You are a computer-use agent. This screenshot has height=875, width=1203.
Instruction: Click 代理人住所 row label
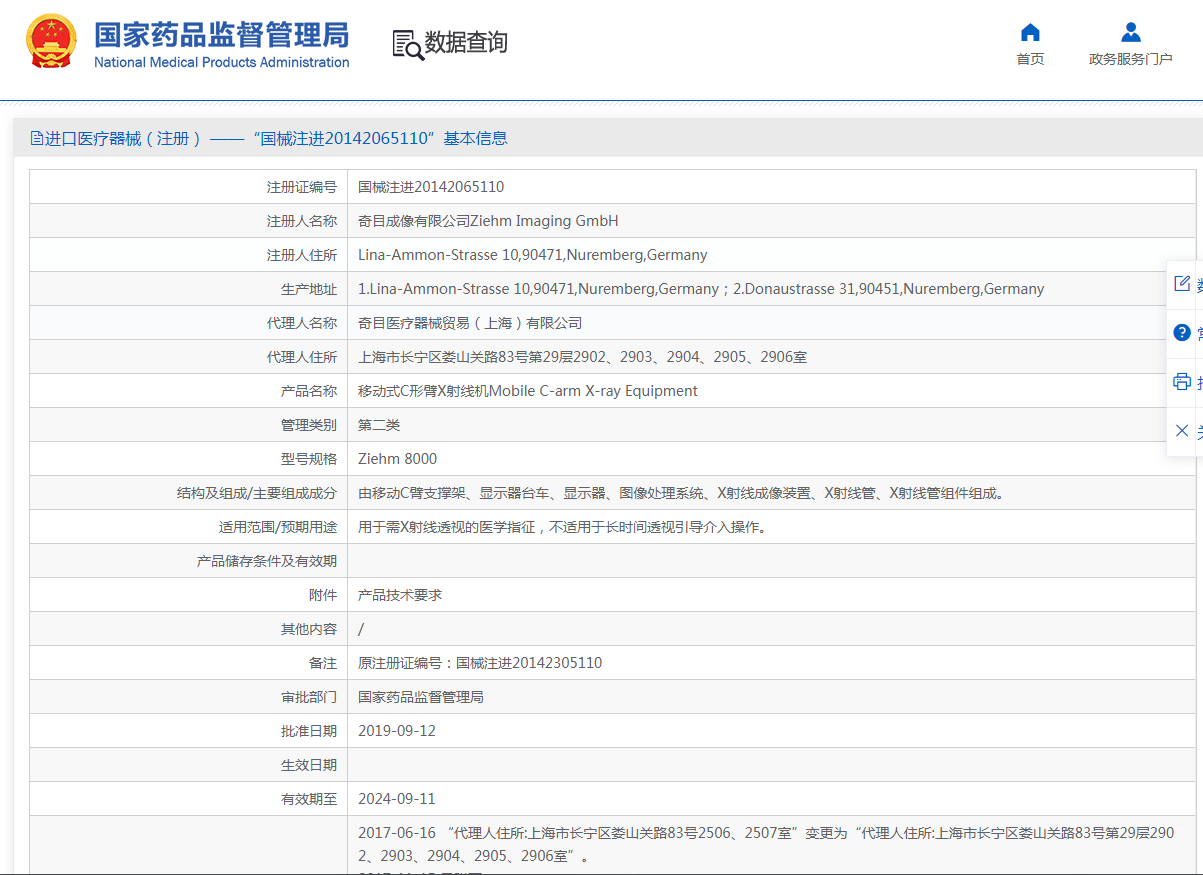coord(302,357)
